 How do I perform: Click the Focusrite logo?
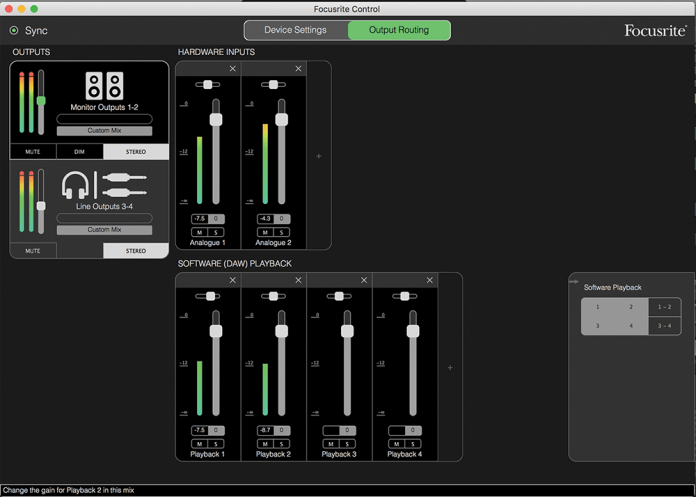click(655, 31)
